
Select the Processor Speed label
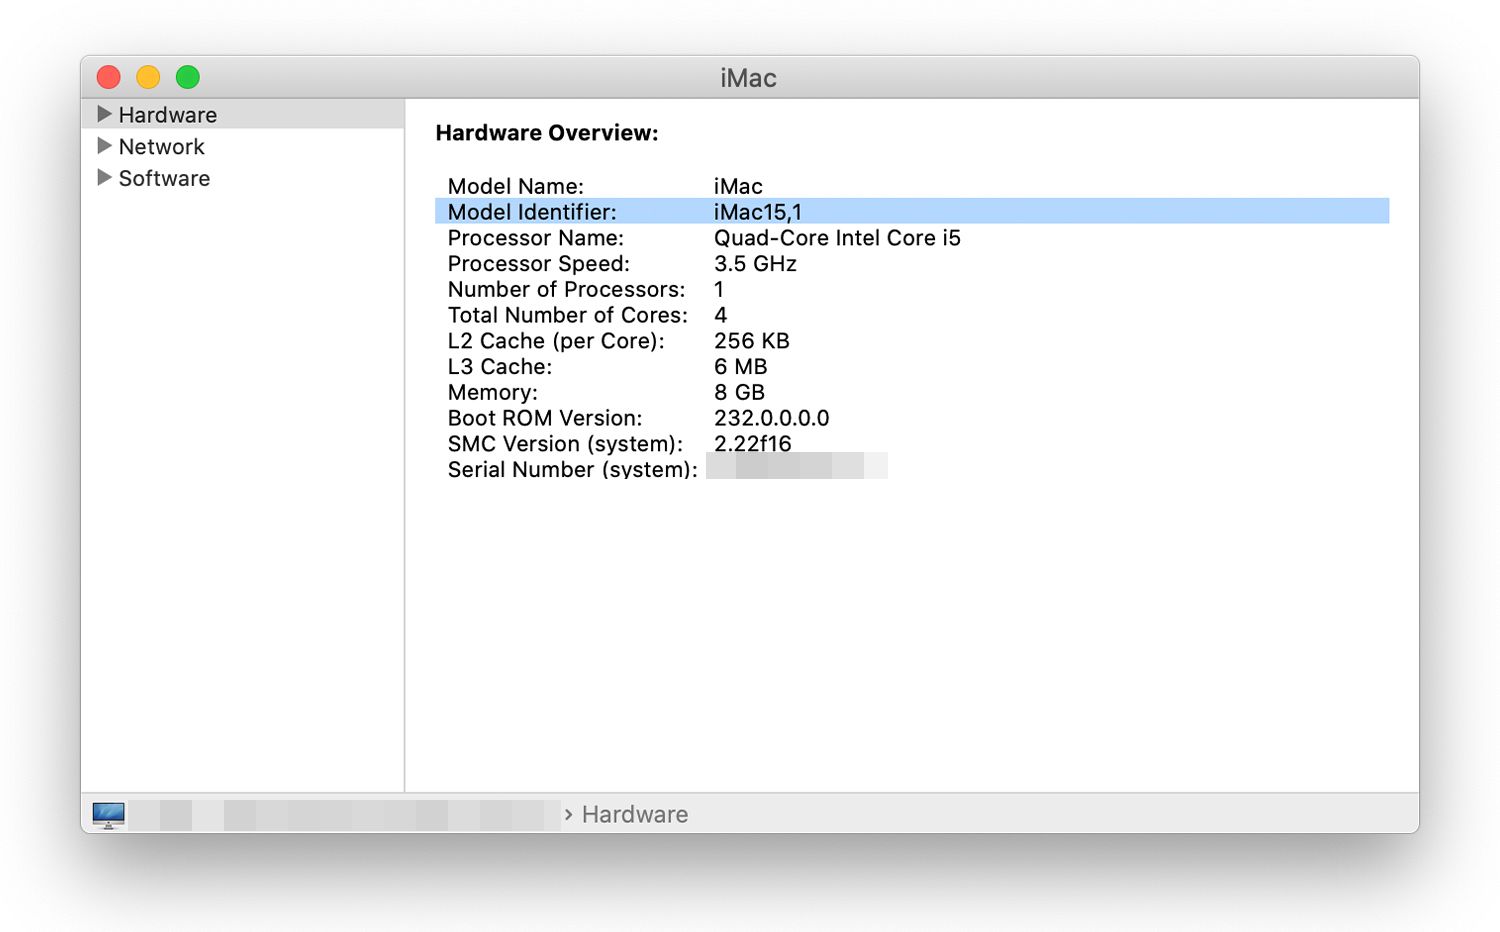(538, 264)
